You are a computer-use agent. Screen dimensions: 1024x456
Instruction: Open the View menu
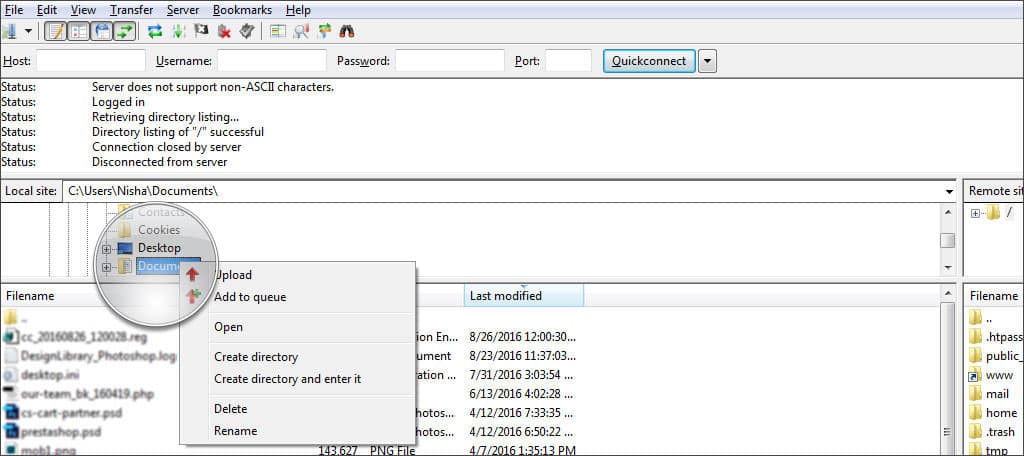coord(83,10)
